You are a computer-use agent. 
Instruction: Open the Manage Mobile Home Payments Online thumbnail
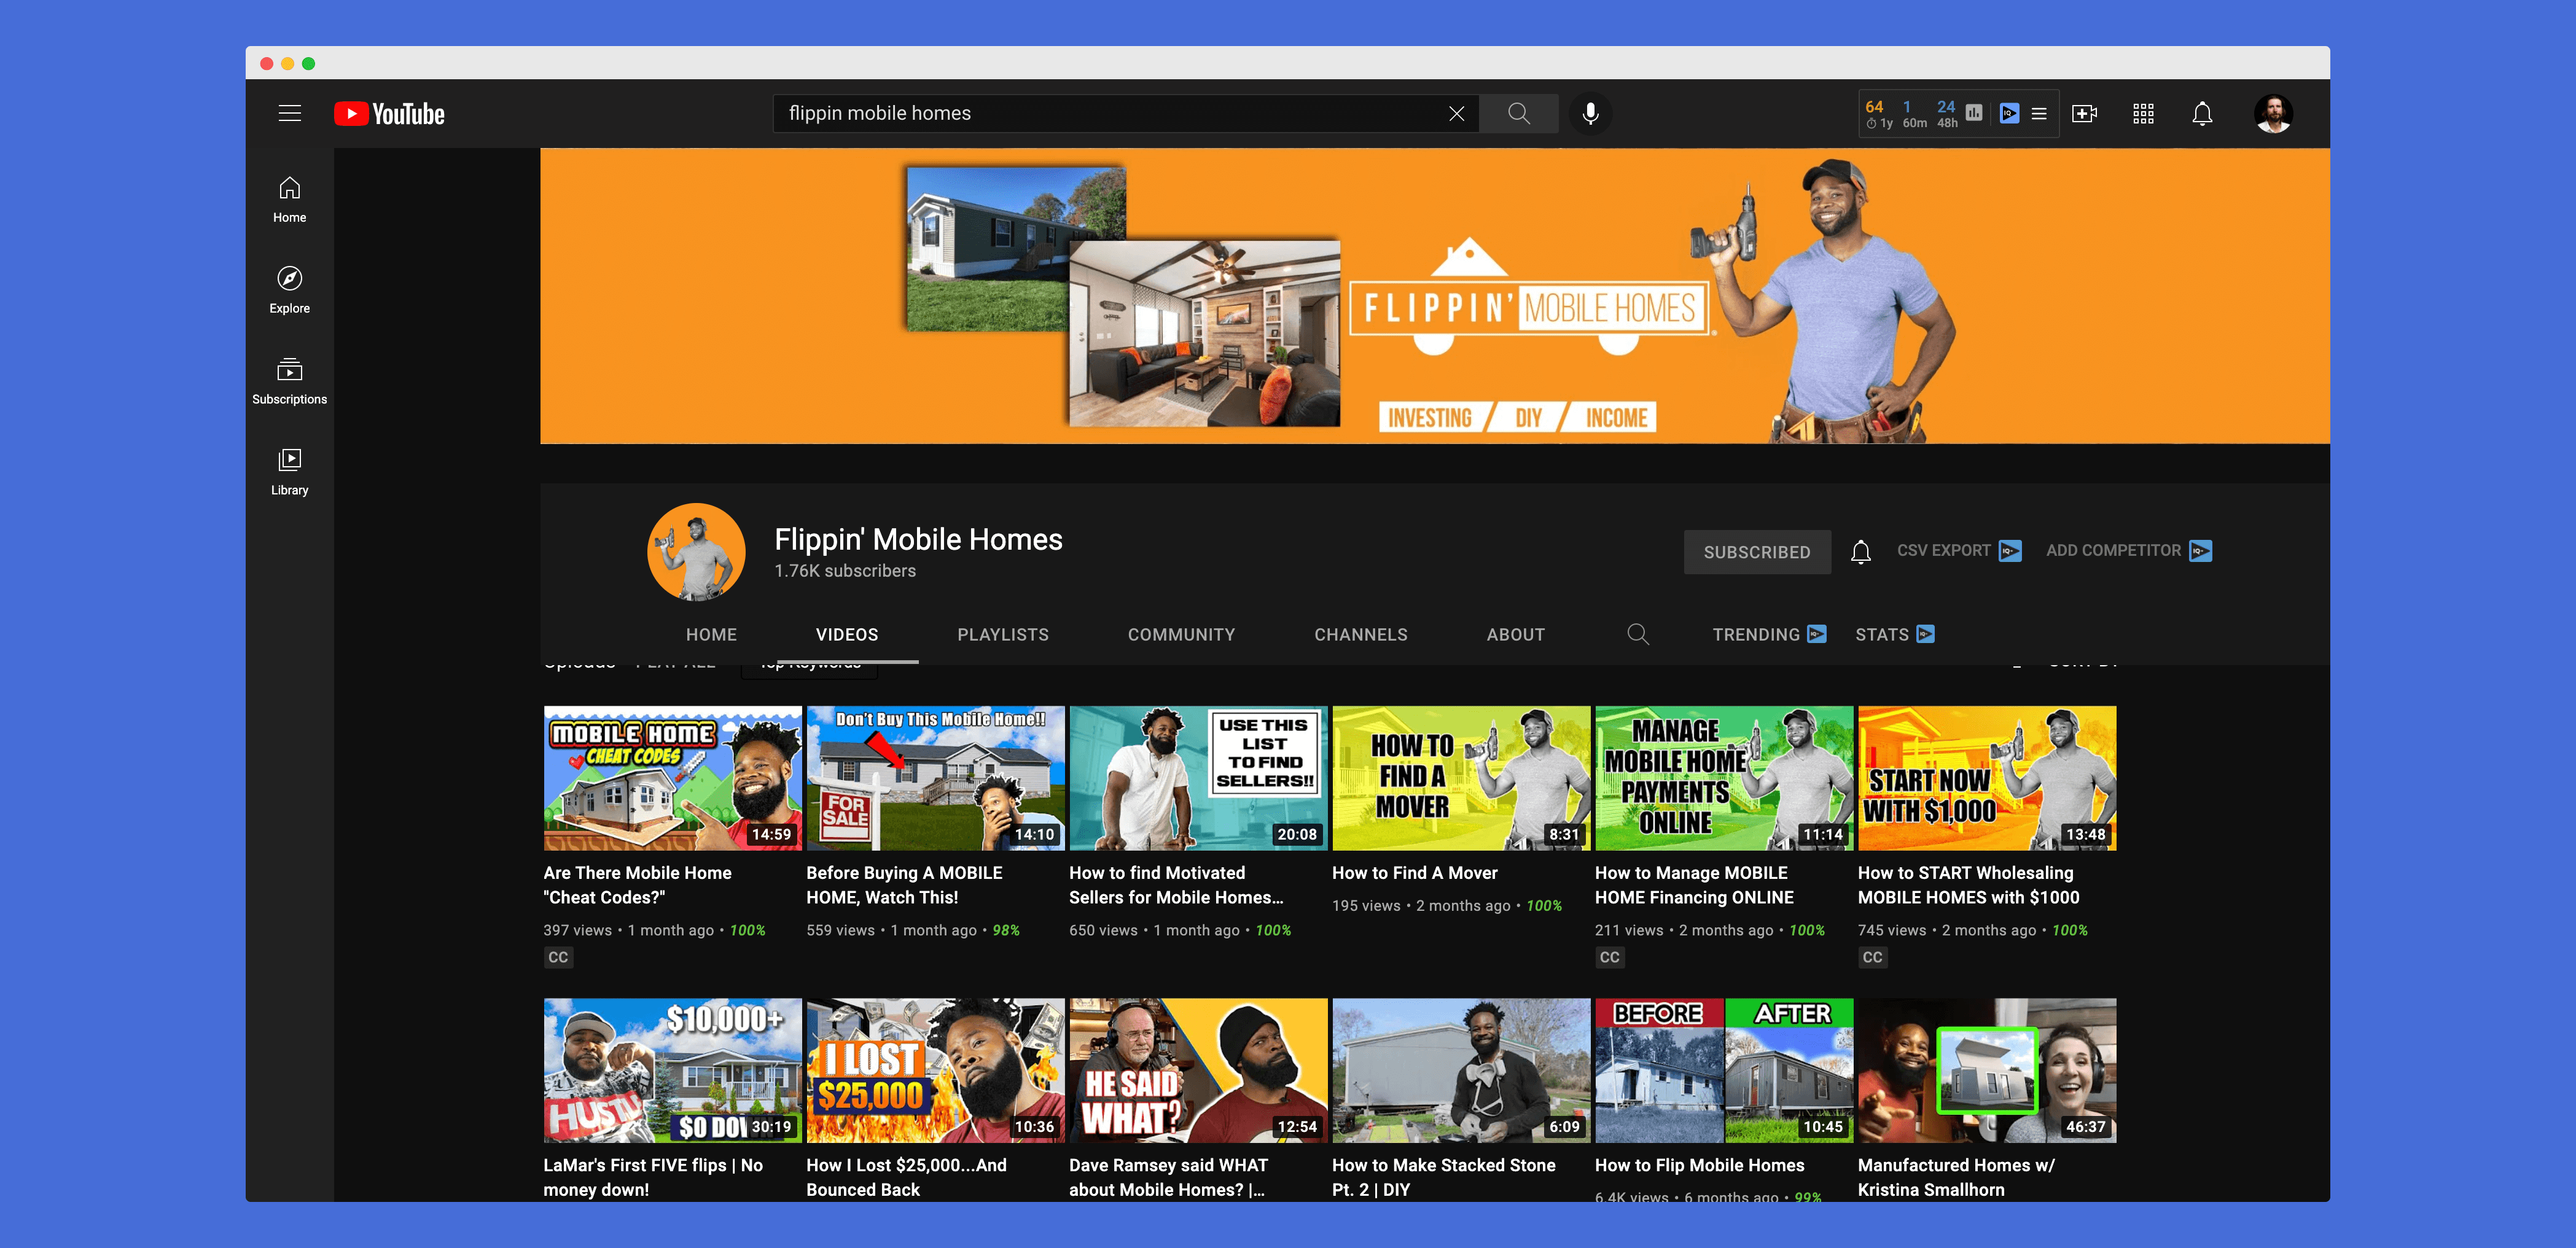tap(1724, 778)
